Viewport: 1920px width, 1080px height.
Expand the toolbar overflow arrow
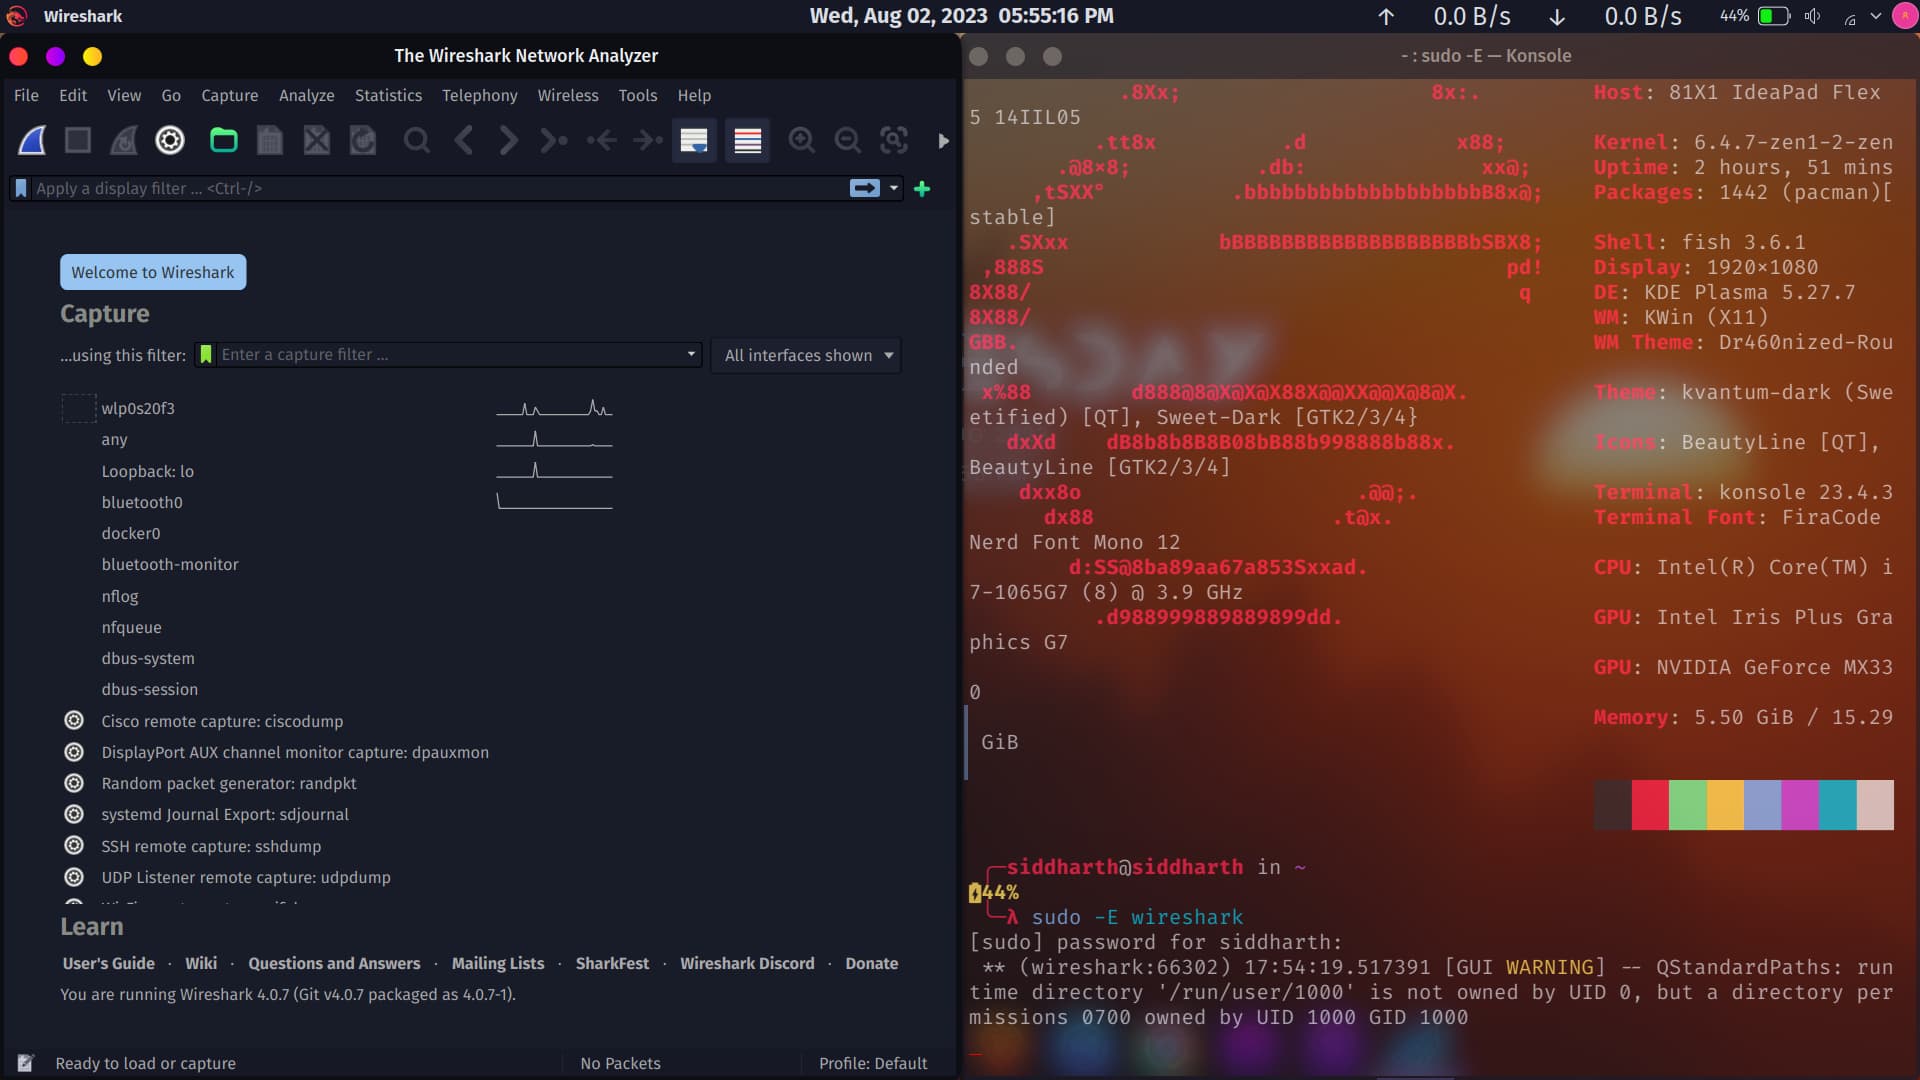click(x=943, y=141)
